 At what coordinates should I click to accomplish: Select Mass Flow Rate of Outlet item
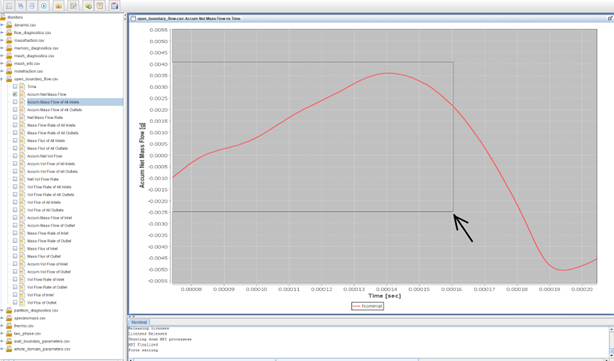tap(49, 241)
